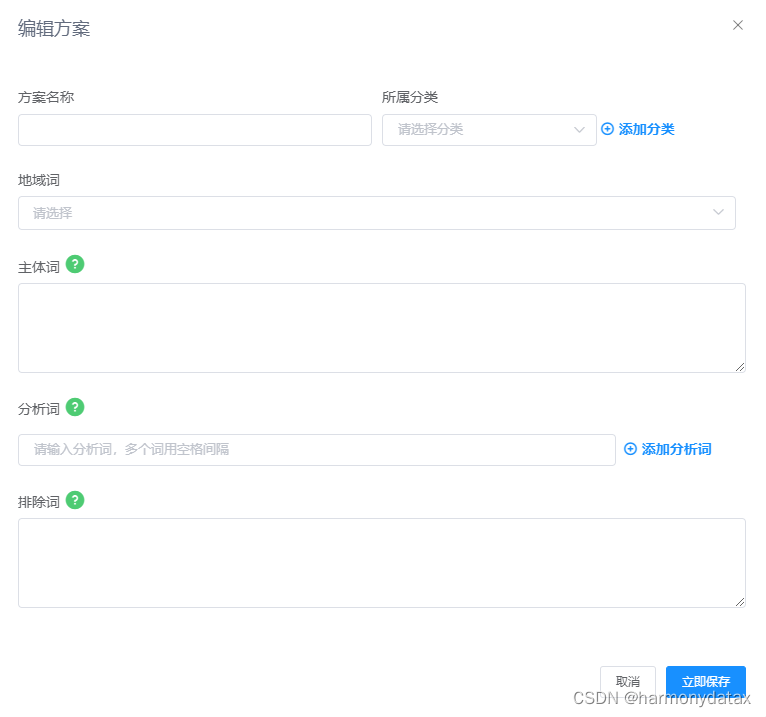Screen dimensions: 766x717
Task: Focus the 方案名称 input field
Action: point(195,130)
